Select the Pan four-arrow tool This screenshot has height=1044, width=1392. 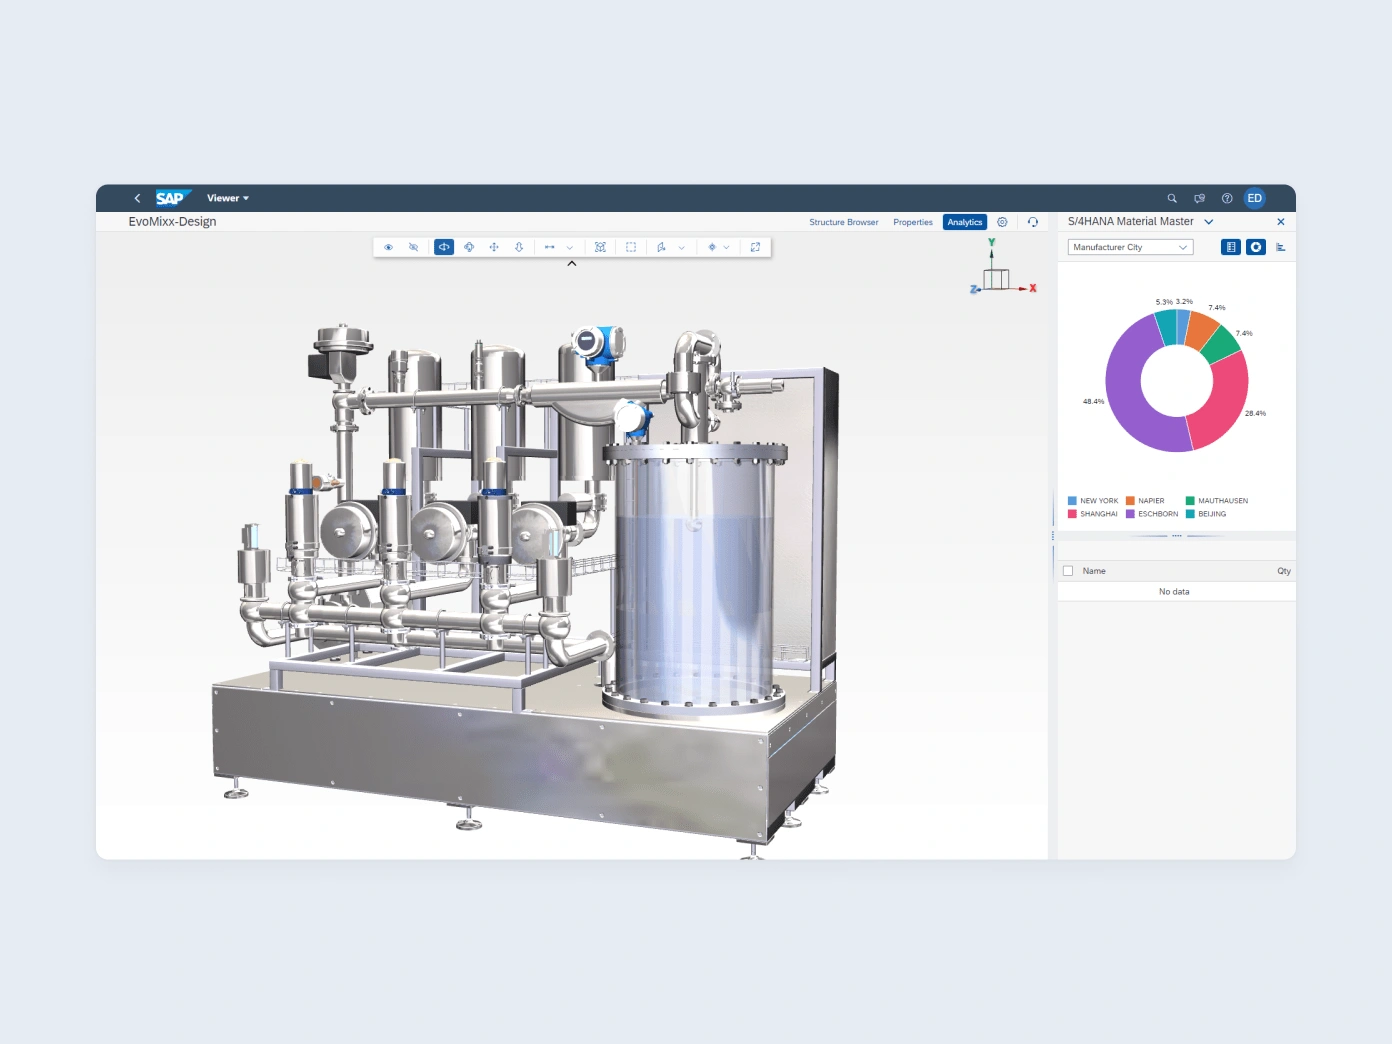pyautogui.click(x=494, y=247)
